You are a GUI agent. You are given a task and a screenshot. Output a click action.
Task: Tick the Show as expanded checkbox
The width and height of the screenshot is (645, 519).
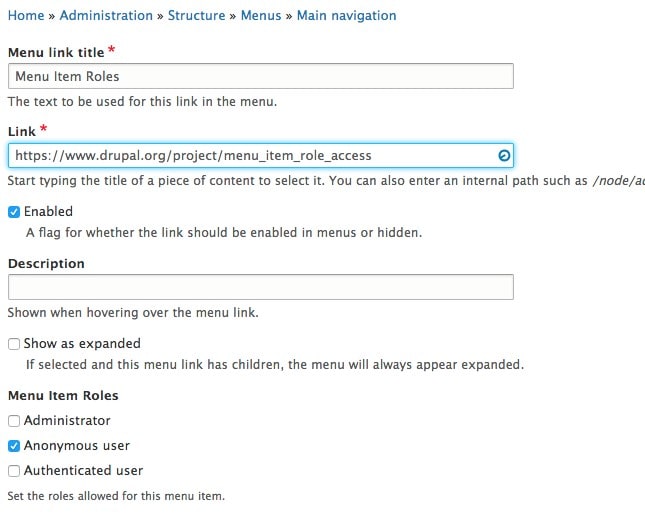click(x=14, y=344)
